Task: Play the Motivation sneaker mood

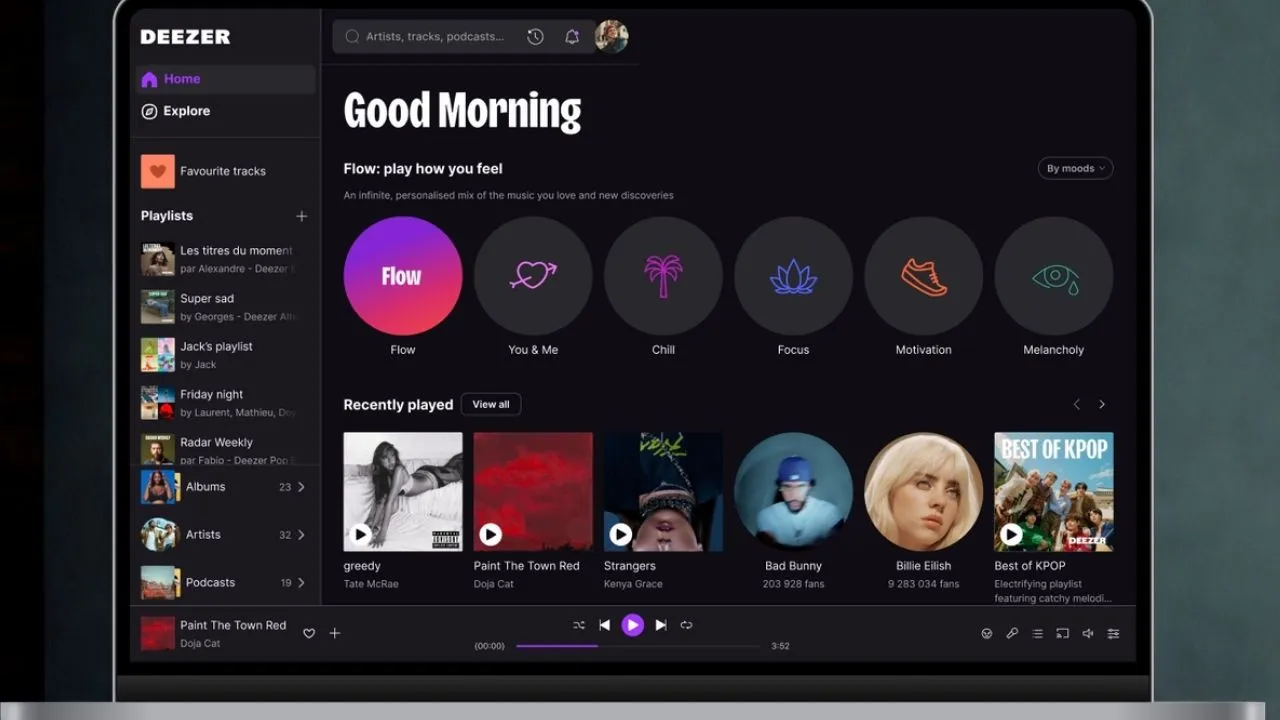Action: (x=923, y=276)
